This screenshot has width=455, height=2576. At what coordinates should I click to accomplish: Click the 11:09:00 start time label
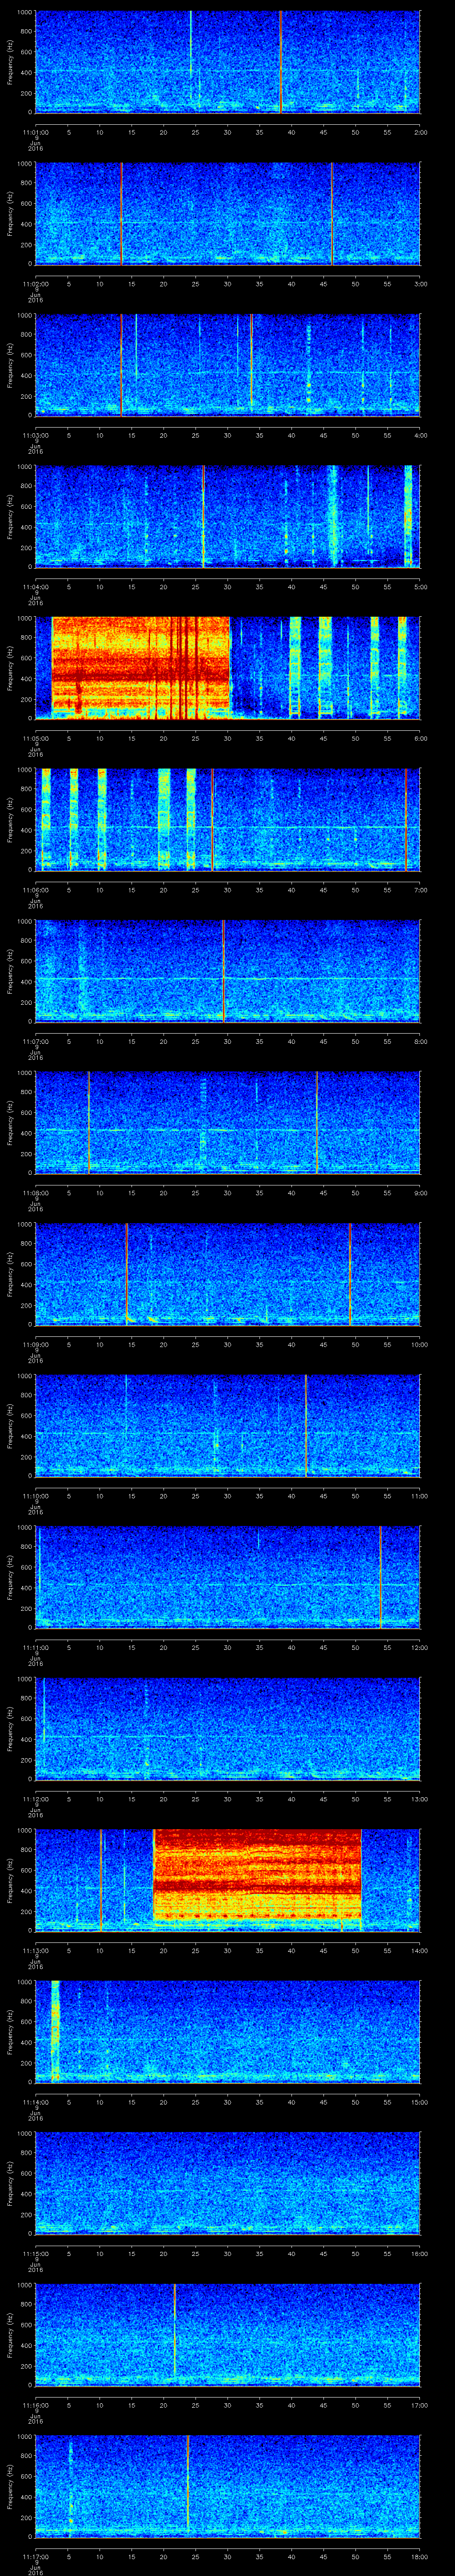36,1344
